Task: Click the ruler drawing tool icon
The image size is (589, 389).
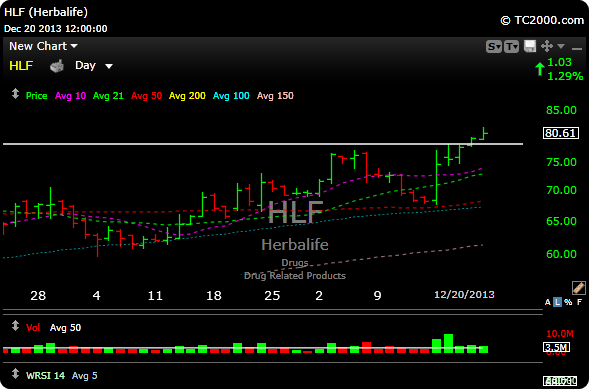Action: tap(579, 288)
